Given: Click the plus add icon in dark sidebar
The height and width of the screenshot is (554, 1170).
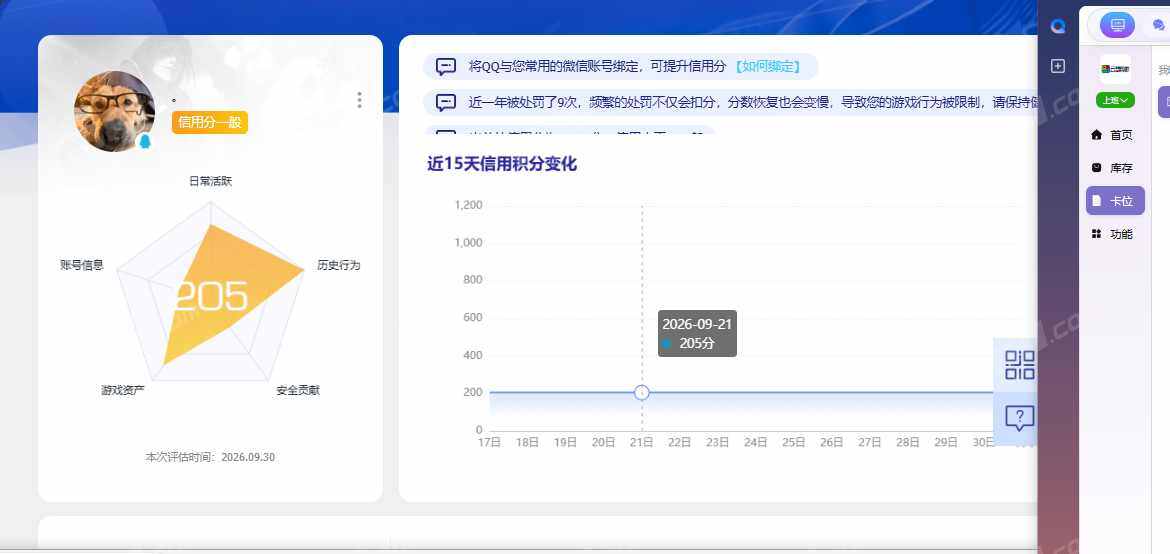Looking at the screenshot, I should click(1058, 66).
